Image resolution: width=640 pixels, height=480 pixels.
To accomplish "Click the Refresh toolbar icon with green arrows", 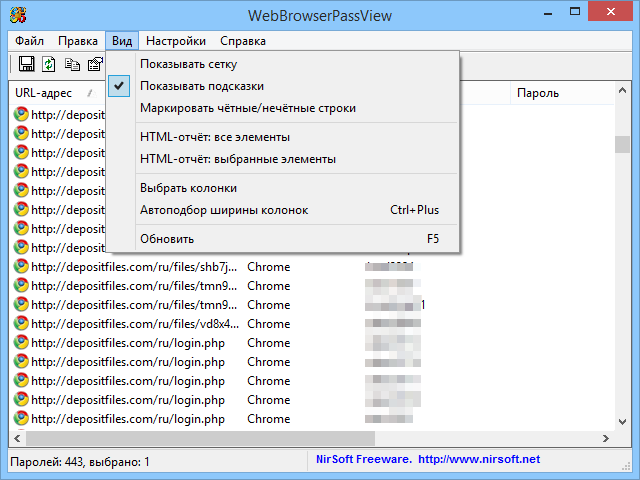I will pyautogui.click(x=49, y=64).
